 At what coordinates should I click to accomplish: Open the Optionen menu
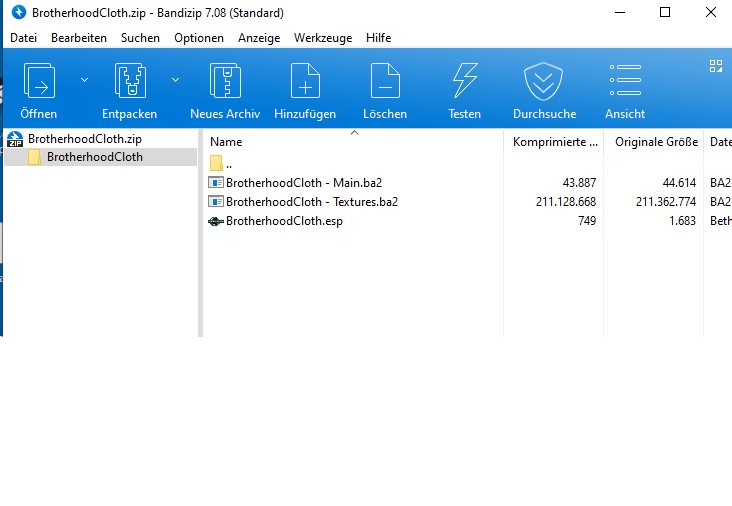pyautogui.click(x=199, y=37)
